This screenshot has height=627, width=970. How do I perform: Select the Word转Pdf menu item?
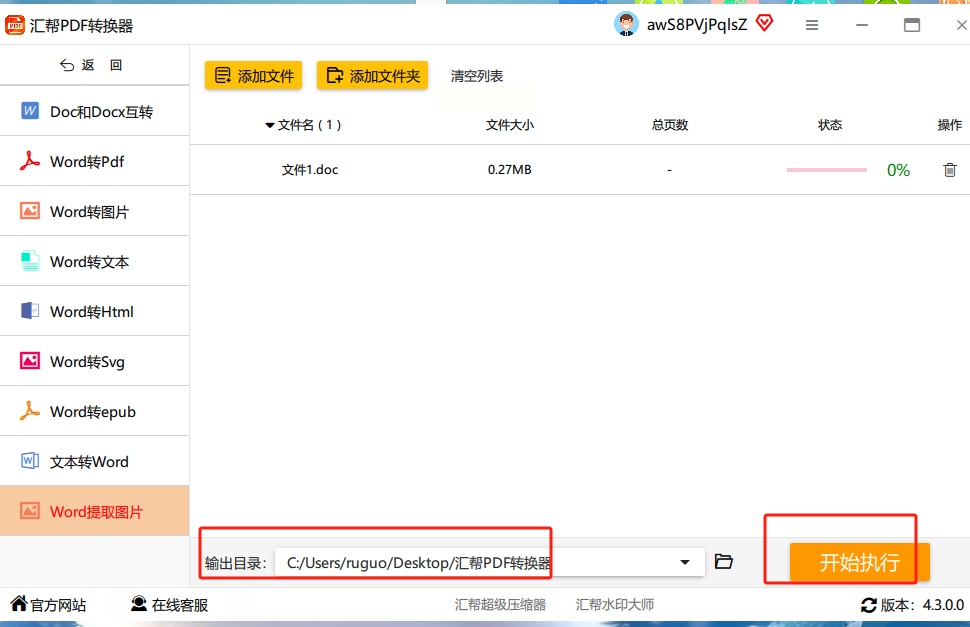coord(95,161)
